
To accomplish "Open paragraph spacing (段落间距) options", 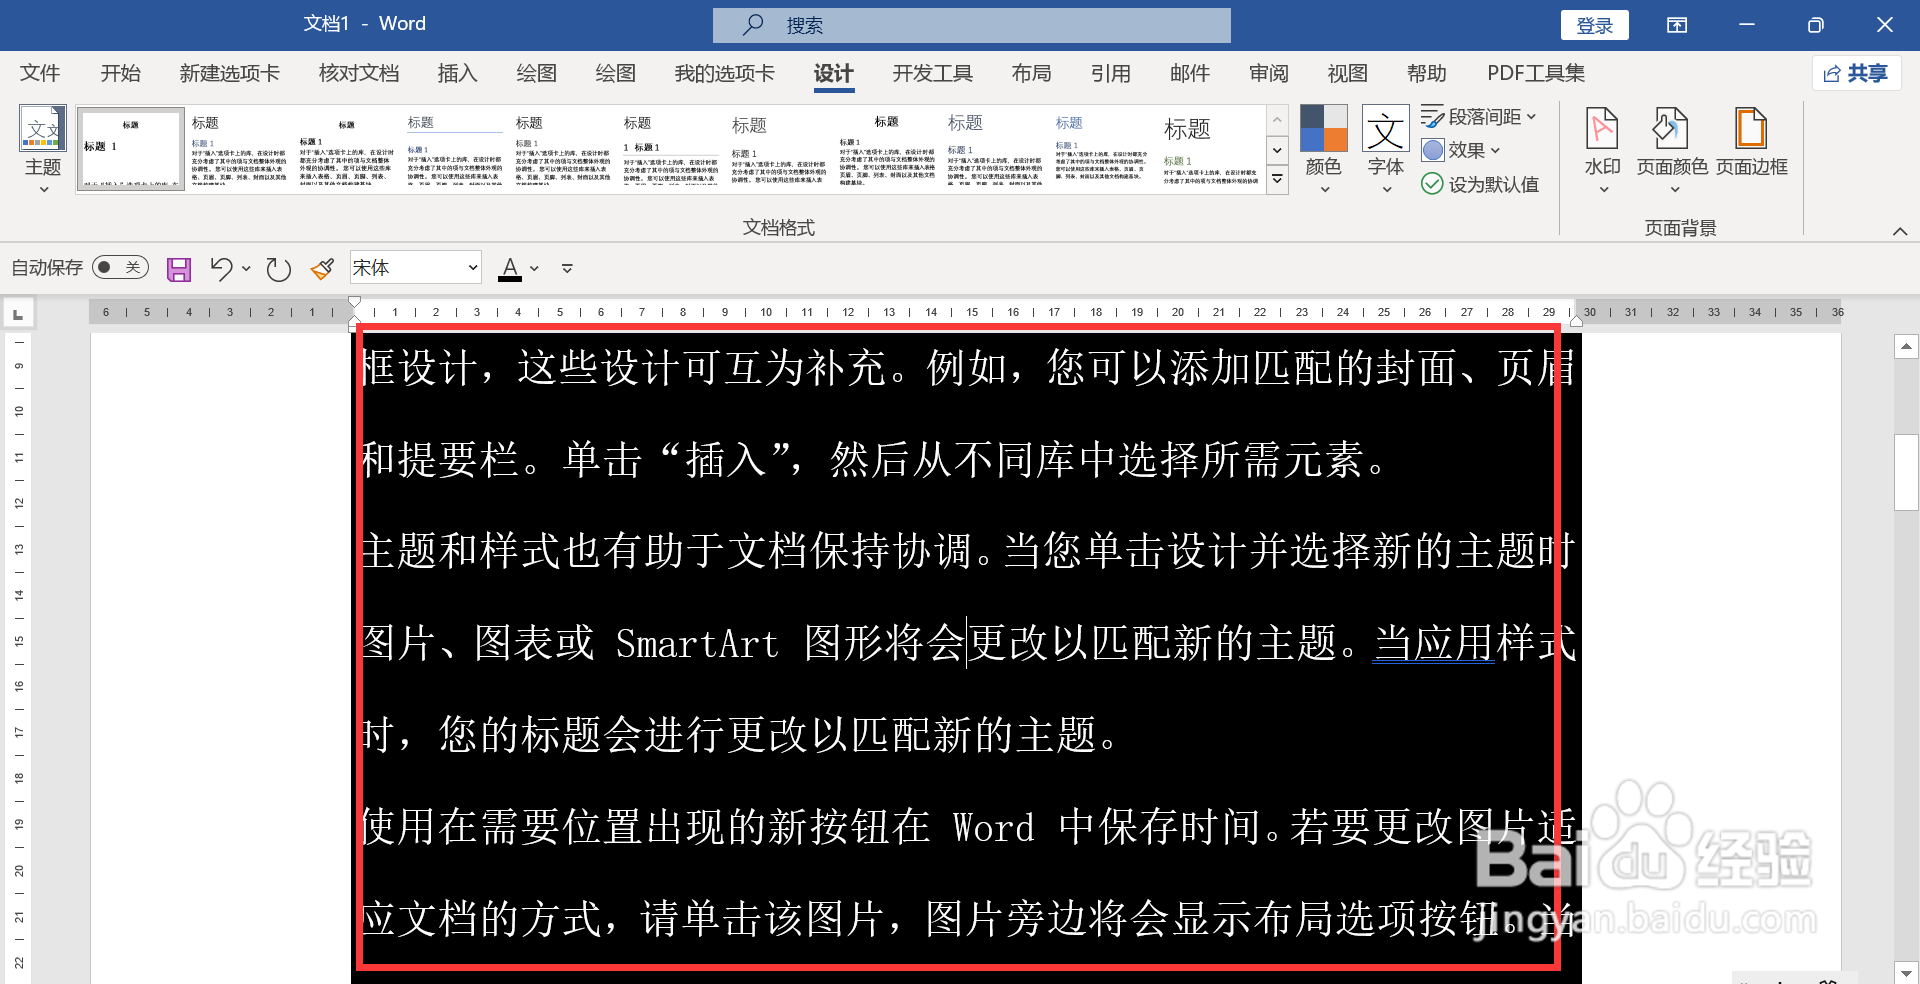I will point(1479,117).
